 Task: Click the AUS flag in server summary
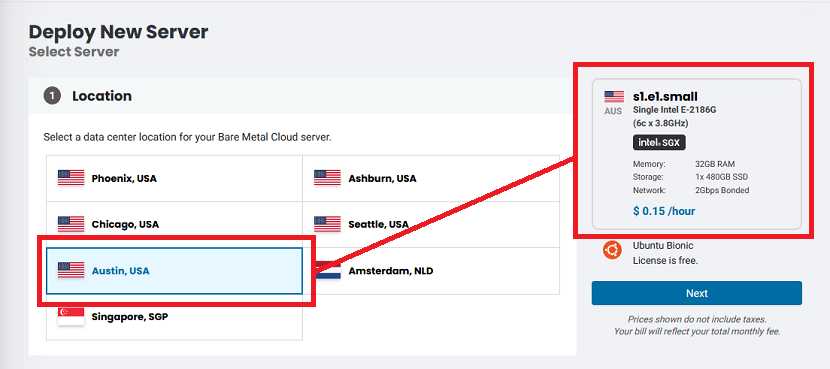614,96
